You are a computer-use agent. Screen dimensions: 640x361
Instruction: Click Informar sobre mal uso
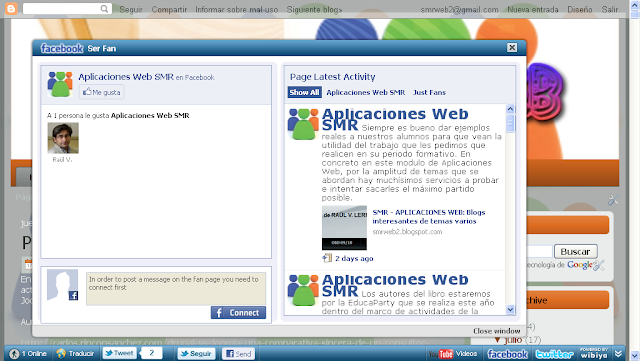click(236, 9)
